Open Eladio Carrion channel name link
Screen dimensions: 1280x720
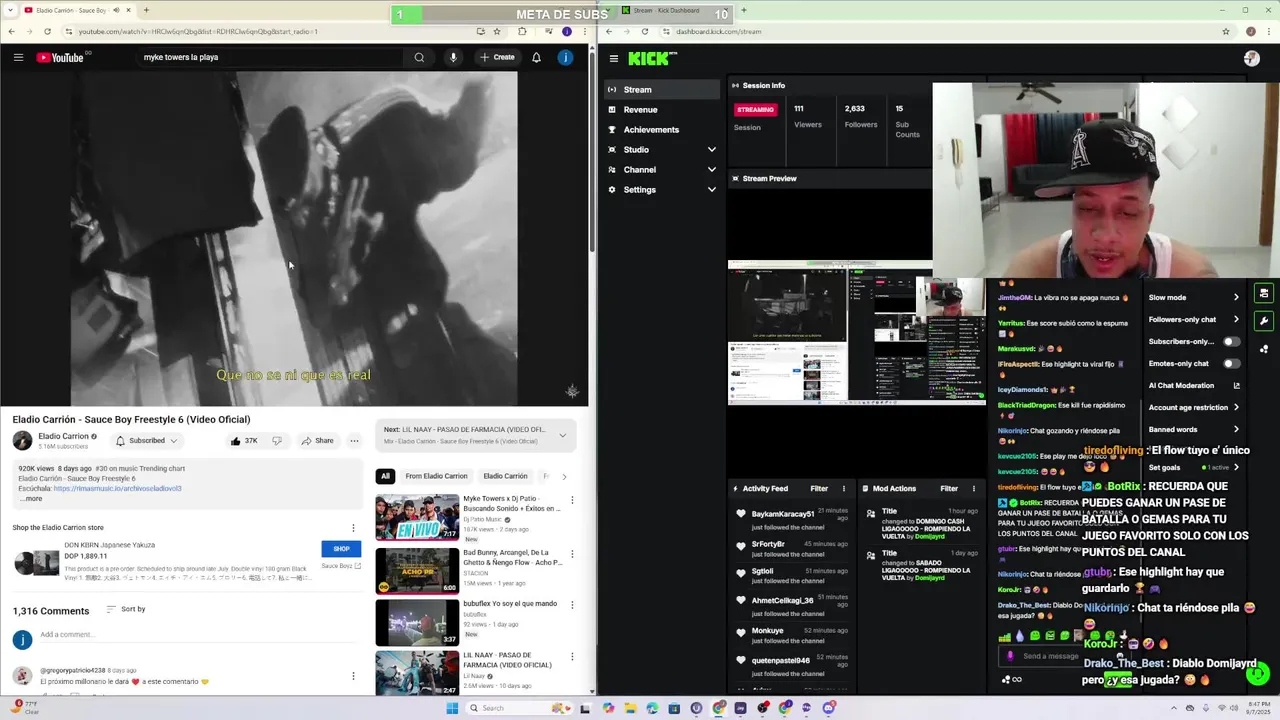[x=63, y=437]
